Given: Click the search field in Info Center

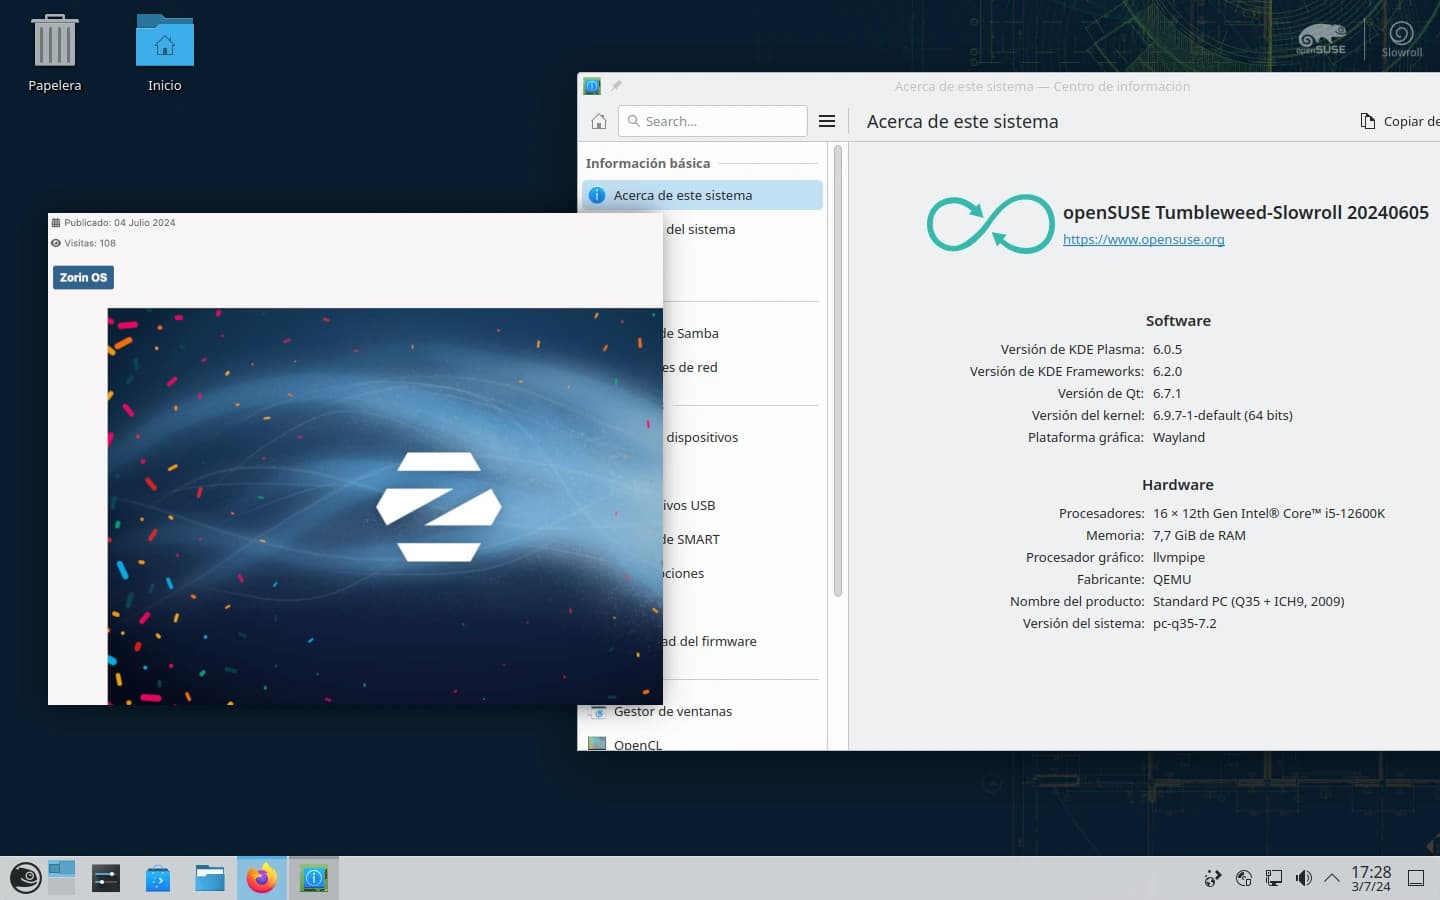Looking at the screenshot, I should point(713,121).
